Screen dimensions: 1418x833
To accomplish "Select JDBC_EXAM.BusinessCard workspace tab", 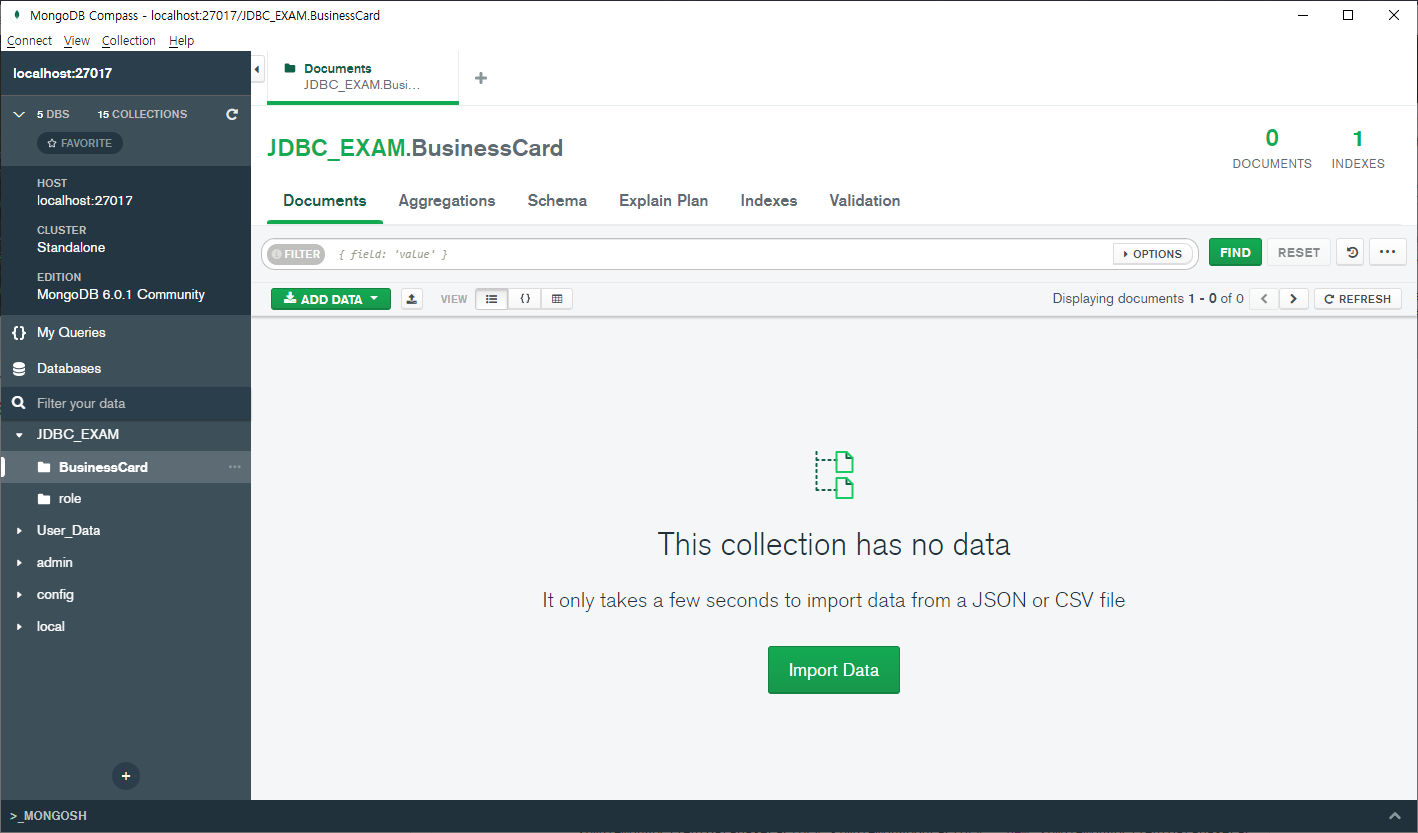I will coord(363,77).
